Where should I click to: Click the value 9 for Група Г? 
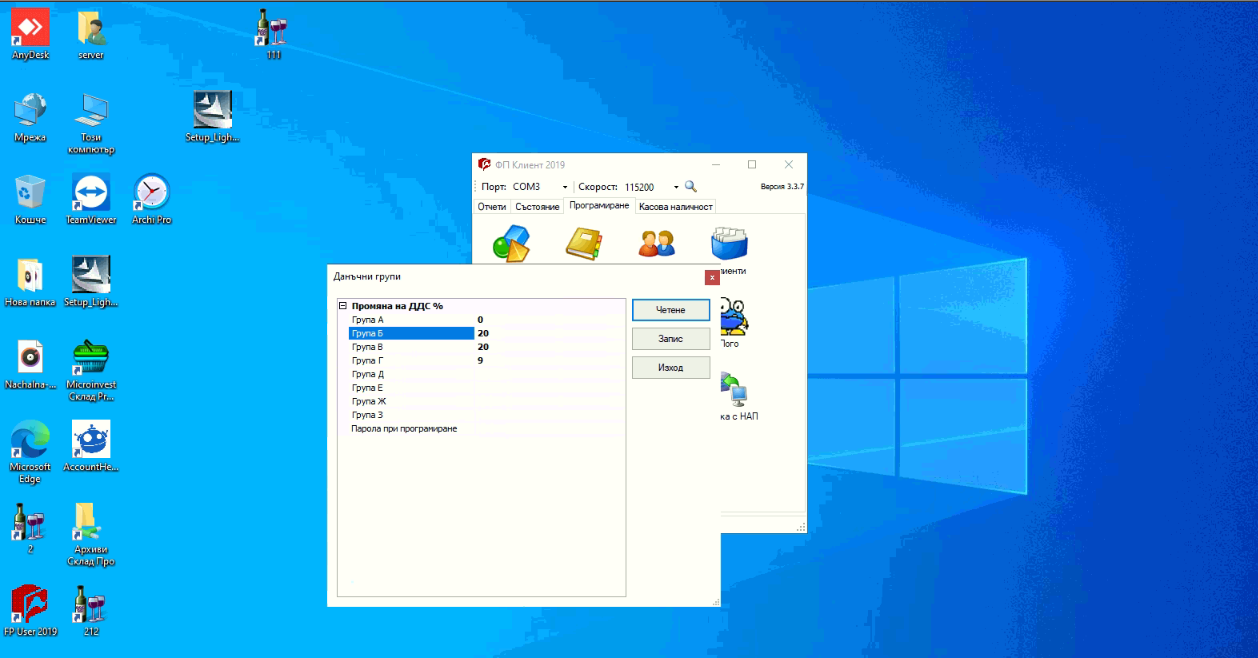pos(480,360)
